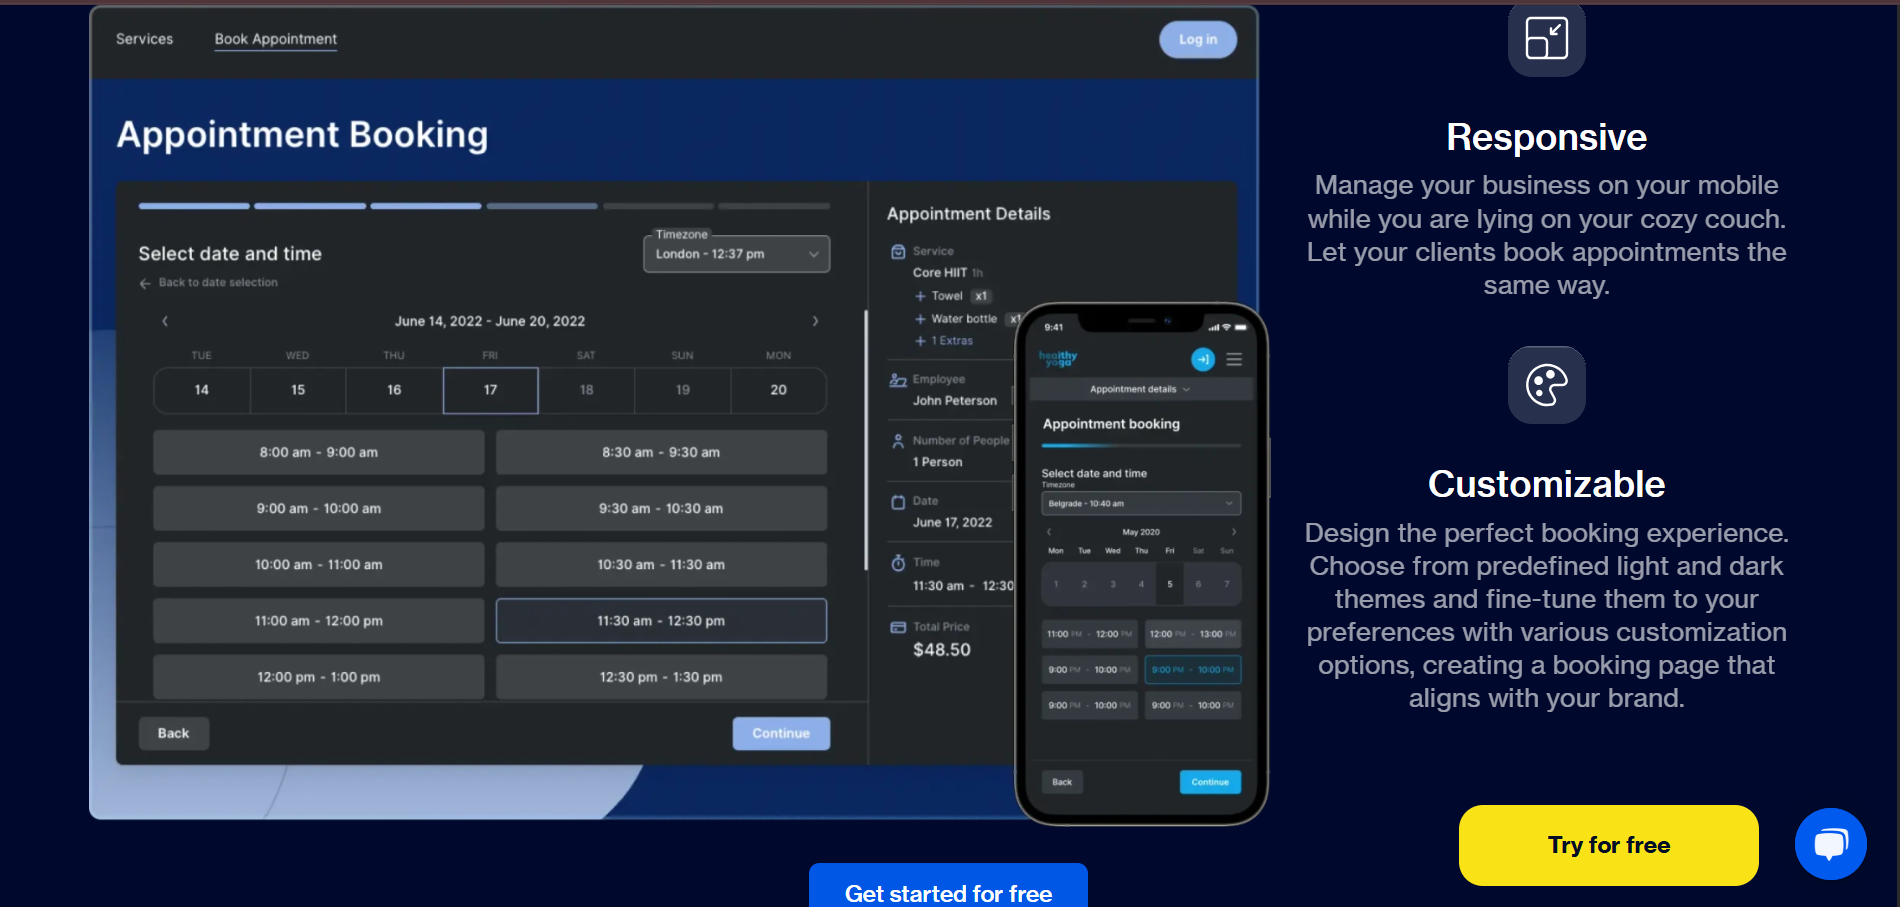
Task: Click the $48.50 total price
Action: pyautogui.click(x=942, y=650)
